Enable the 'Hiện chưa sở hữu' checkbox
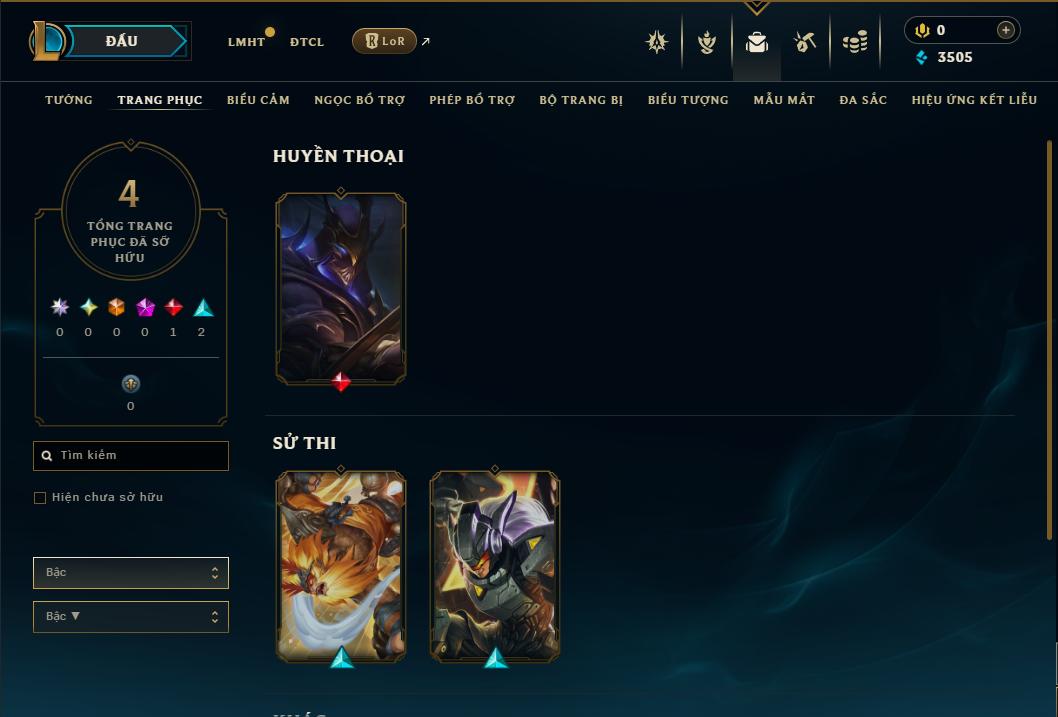 click(40, 498)
